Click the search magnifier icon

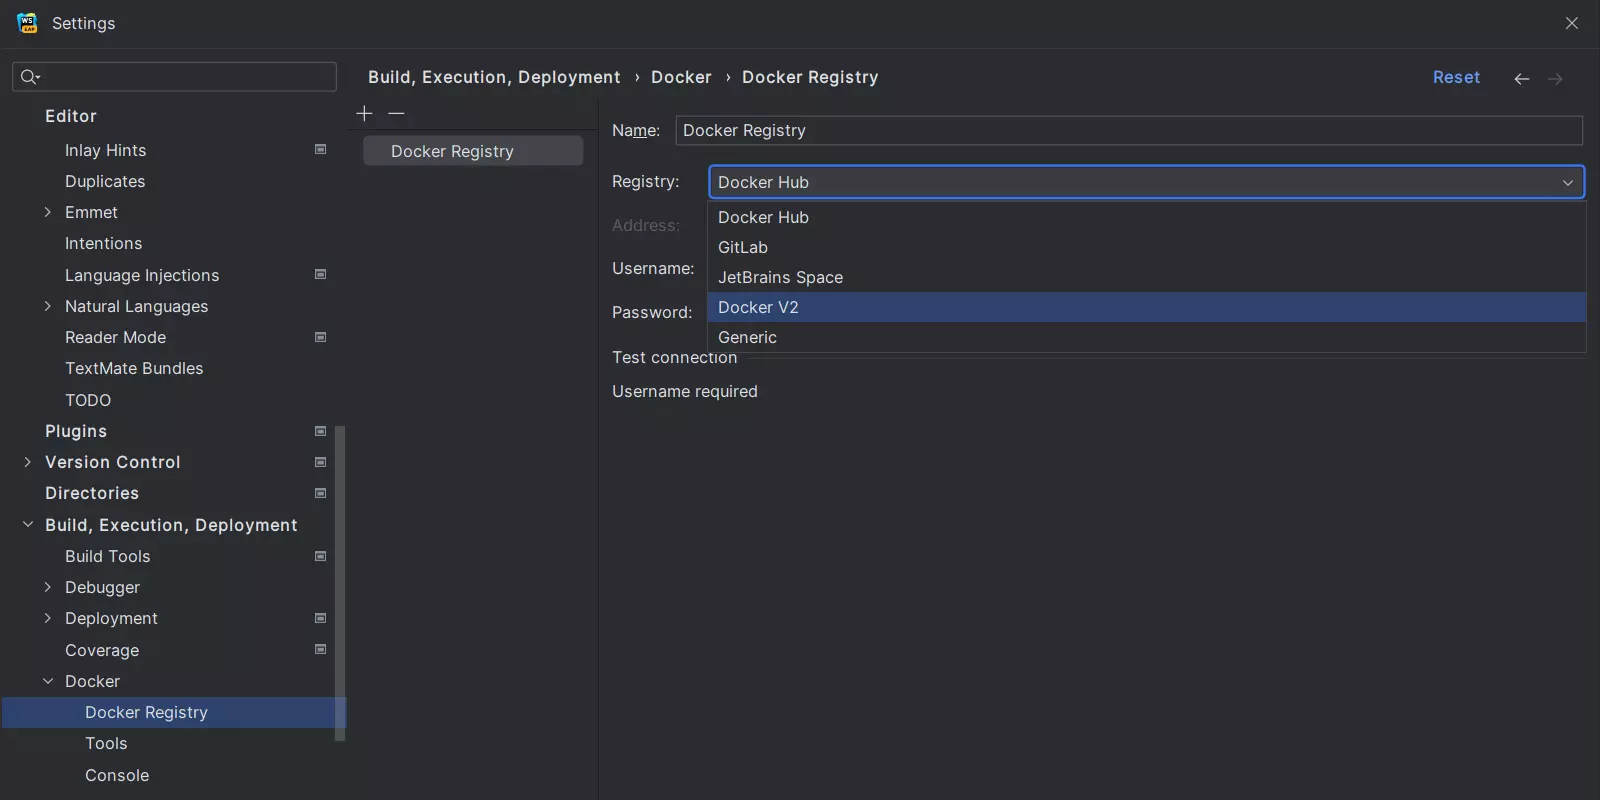click(29, 77)
